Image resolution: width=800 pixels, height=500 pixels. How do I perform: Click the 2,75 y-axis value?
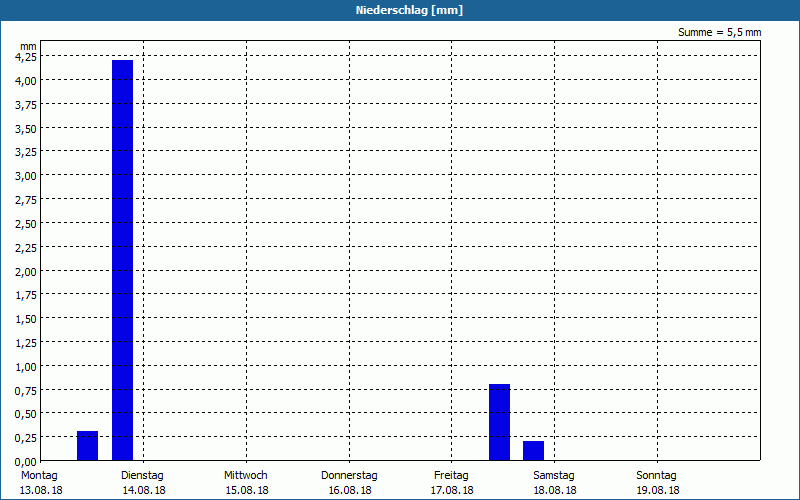(26, 200)
